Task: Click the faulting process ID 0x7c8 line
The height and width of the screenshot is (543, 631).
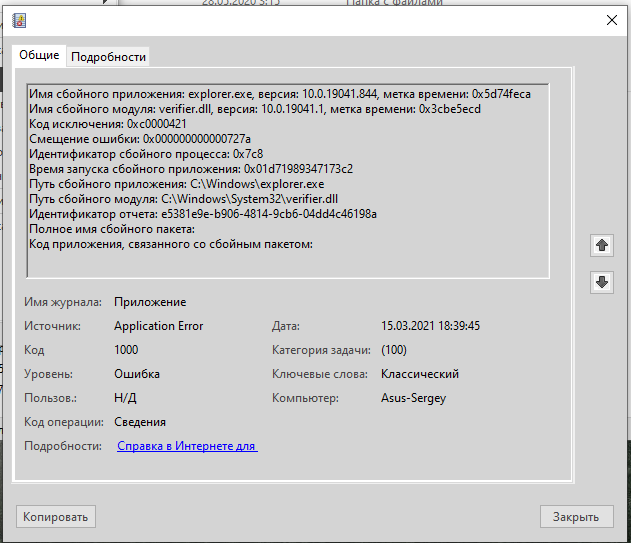Action: pos(146,154)
